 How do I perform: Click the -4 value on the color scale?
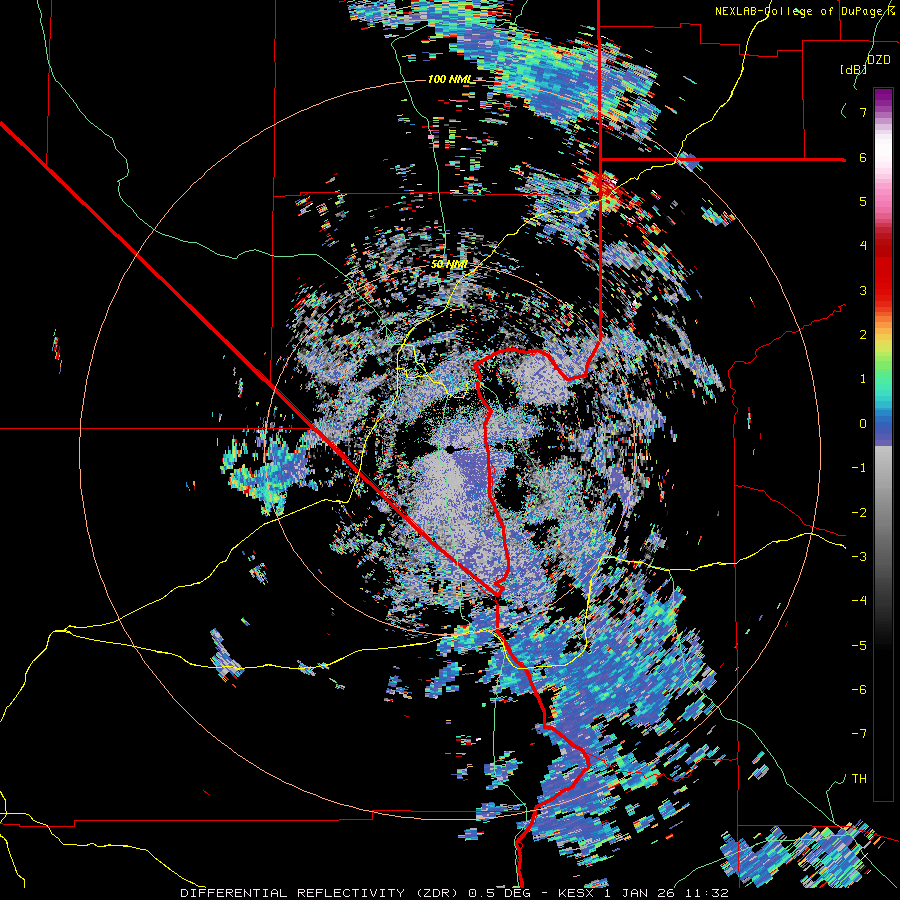pos(859,601)
